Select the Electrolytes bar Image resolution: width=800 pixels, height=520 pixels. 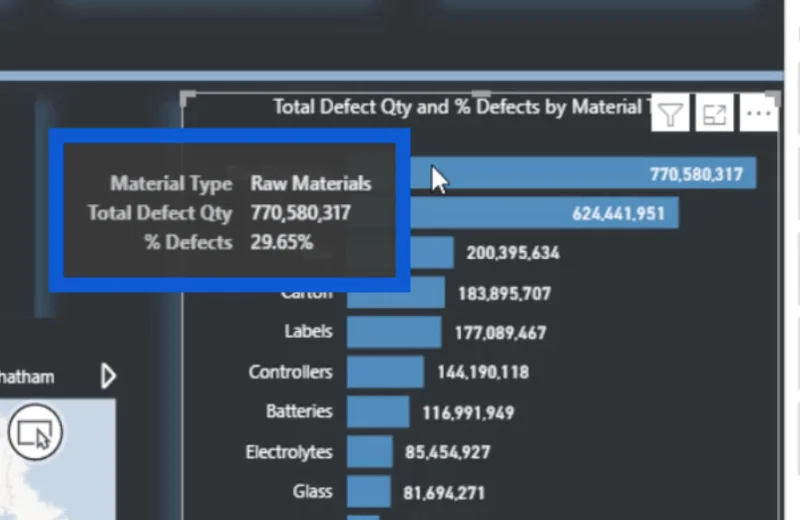click(370, 451)
